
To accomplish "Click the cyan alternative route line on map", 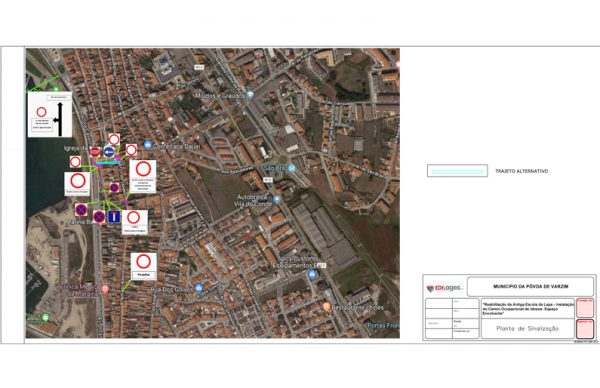I will (108, 163).
